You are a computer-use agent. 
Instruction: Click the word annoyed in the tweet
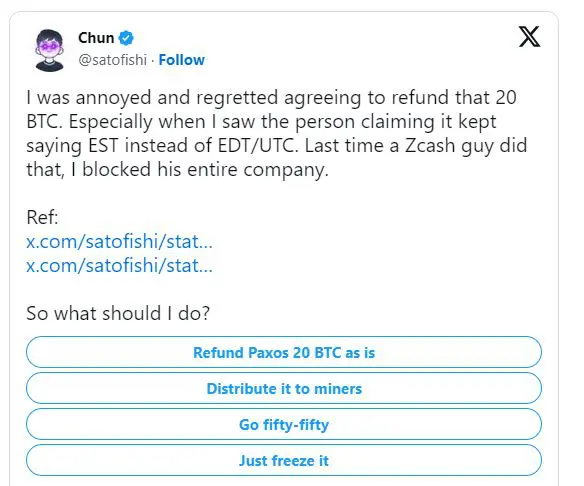click(113, 98)
